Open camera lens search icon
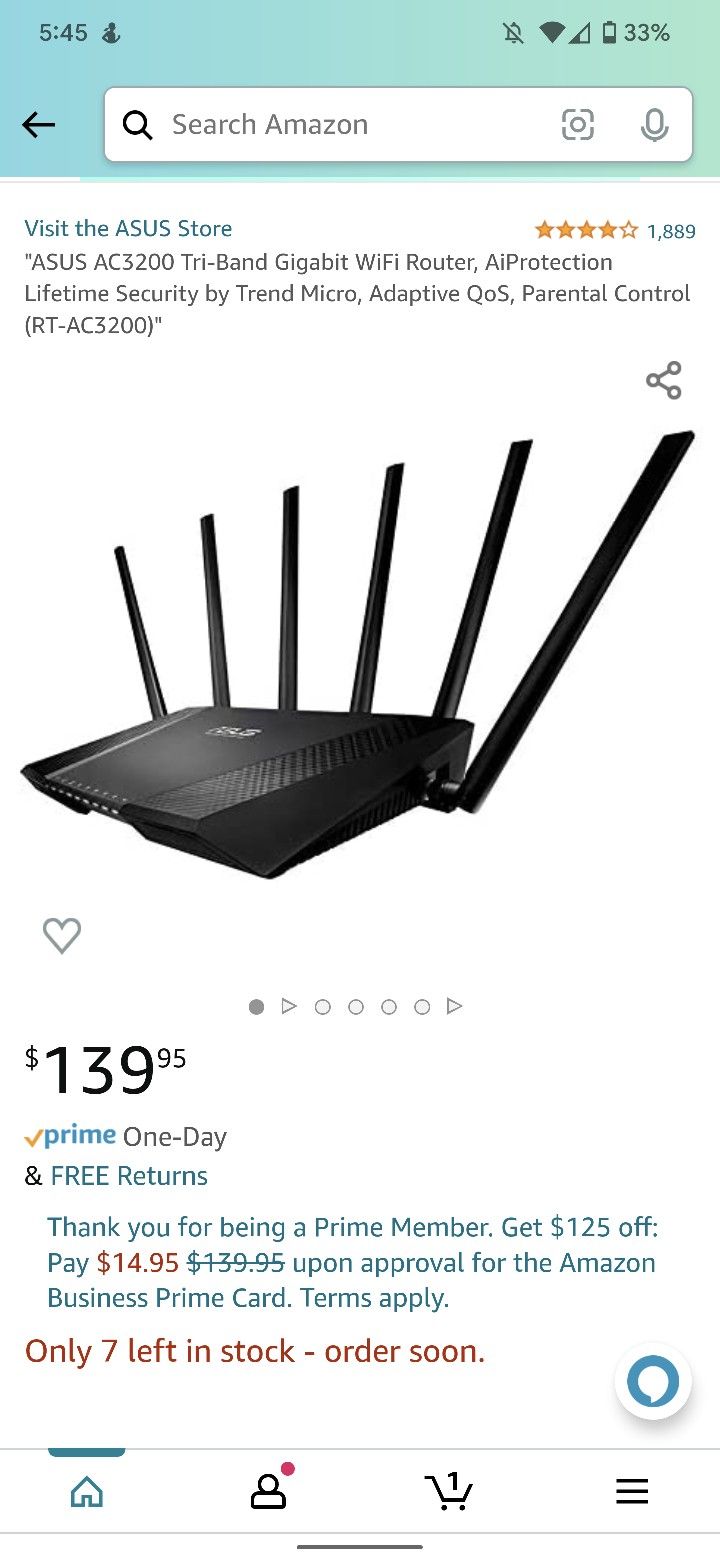Image resolution: width=720 pixels, height=1560 pixels. [x=578, y=125]
